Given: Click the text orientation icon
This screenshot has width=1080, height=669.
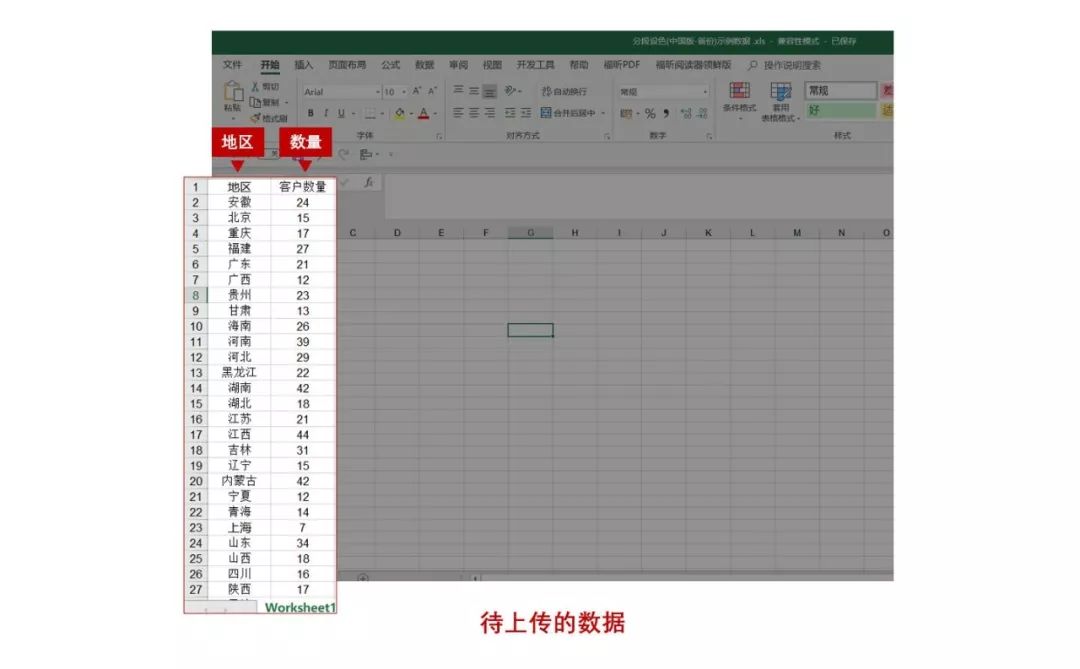Looking at the screenshot, I should 510,90.
